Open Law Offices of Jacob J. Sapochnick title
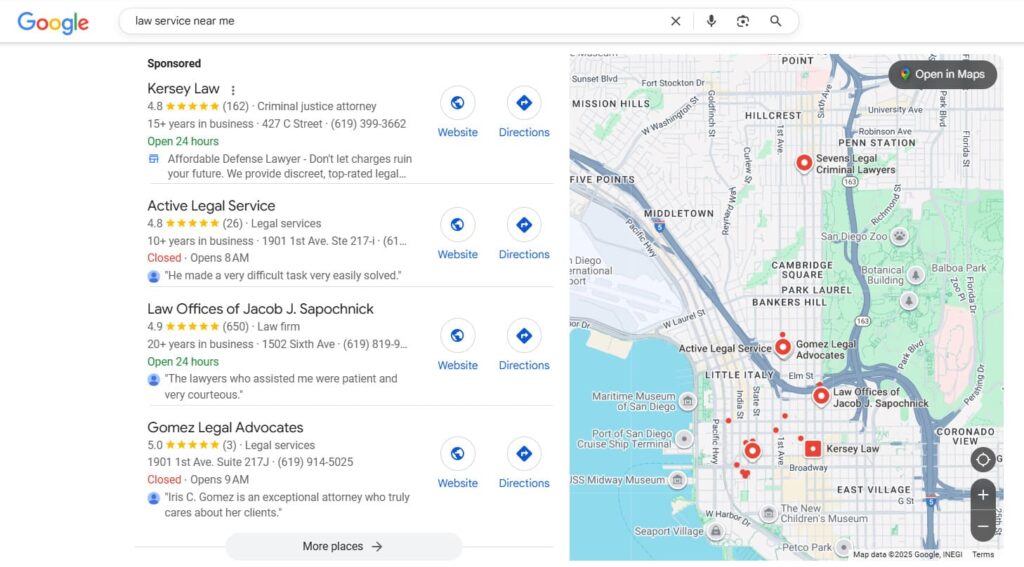Viewport: 1024px width, 567px height. tap(260, 309)
